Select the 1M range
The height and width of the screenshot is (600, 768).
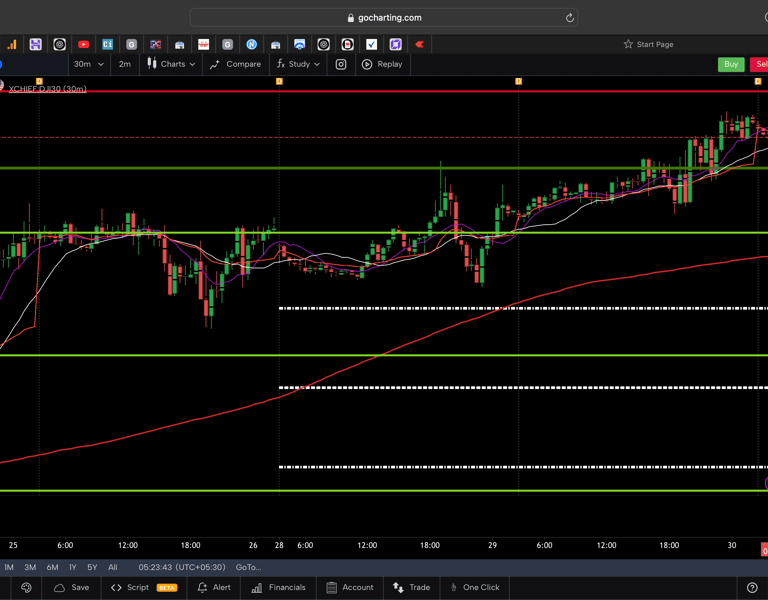click(9, 567)
